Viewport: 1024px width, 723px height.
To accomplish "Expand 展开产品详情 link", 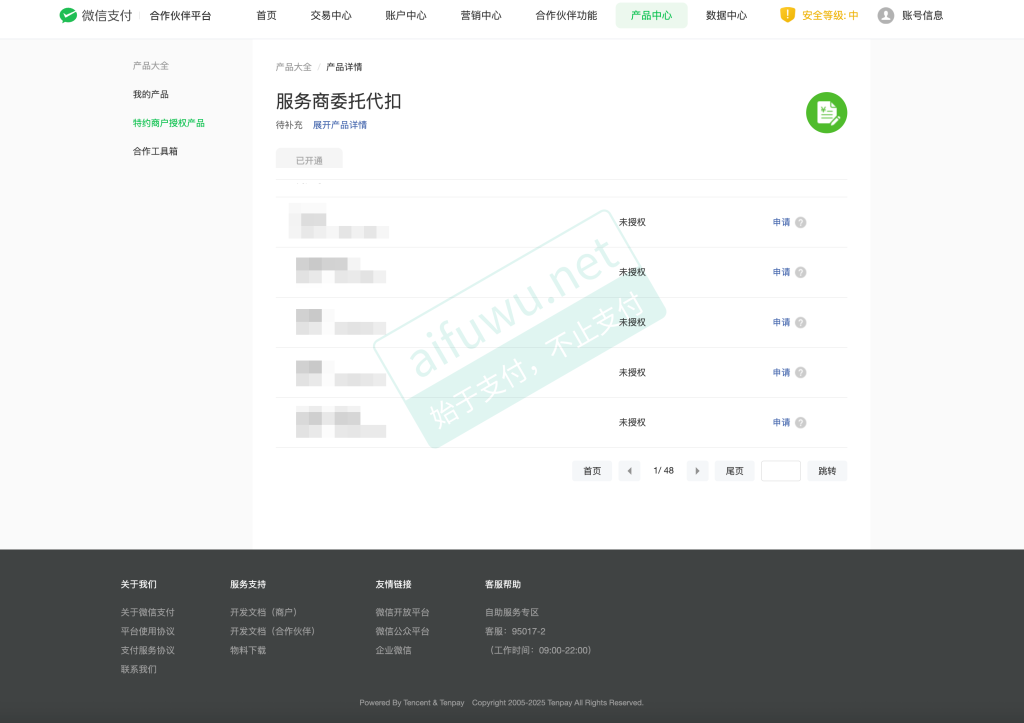I will [x=340, y=125].
